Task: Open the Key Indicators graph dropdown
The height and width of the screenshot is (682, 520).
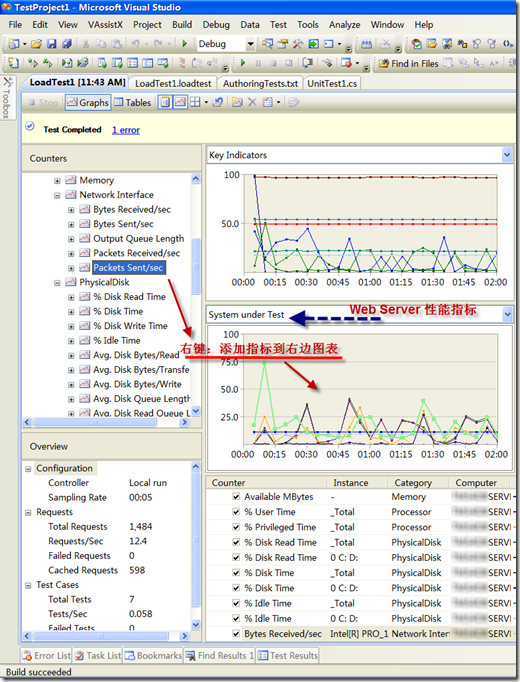Action: pos(507,155)
